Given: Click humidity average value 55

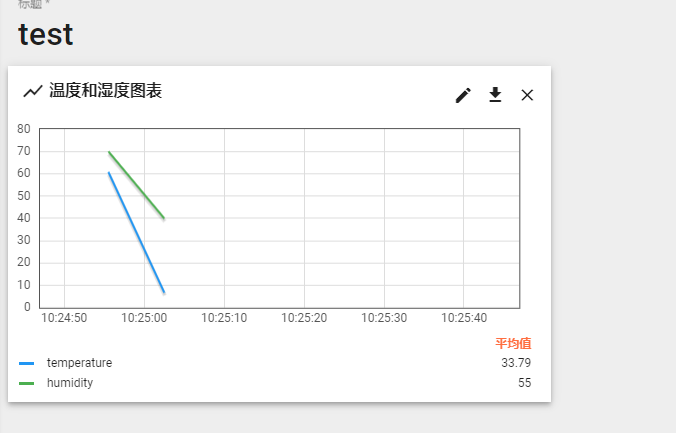Looking at the screenshot, I should tap(524, 382).
